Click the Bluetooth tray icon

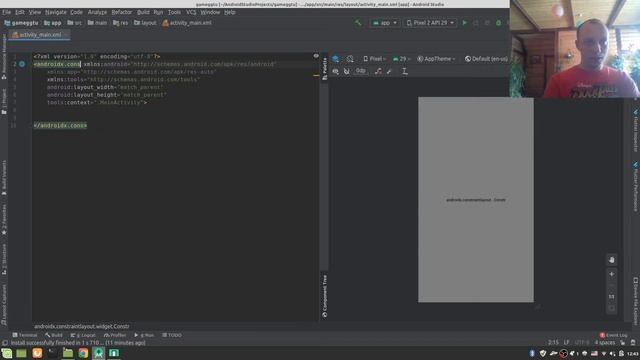point(532,353)
